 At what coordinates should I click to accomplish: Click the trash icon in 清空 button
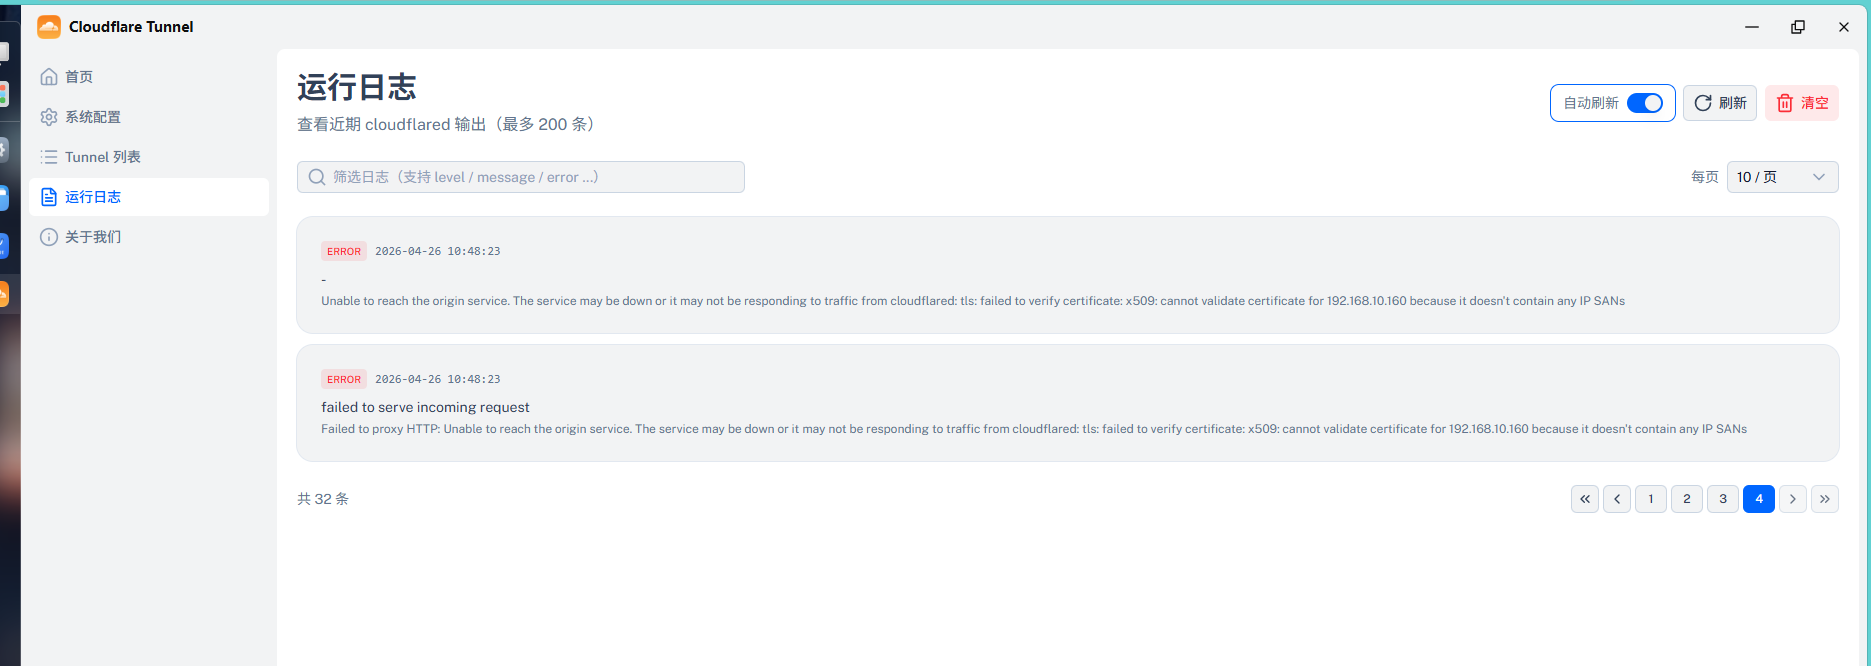click(1785, 103)
